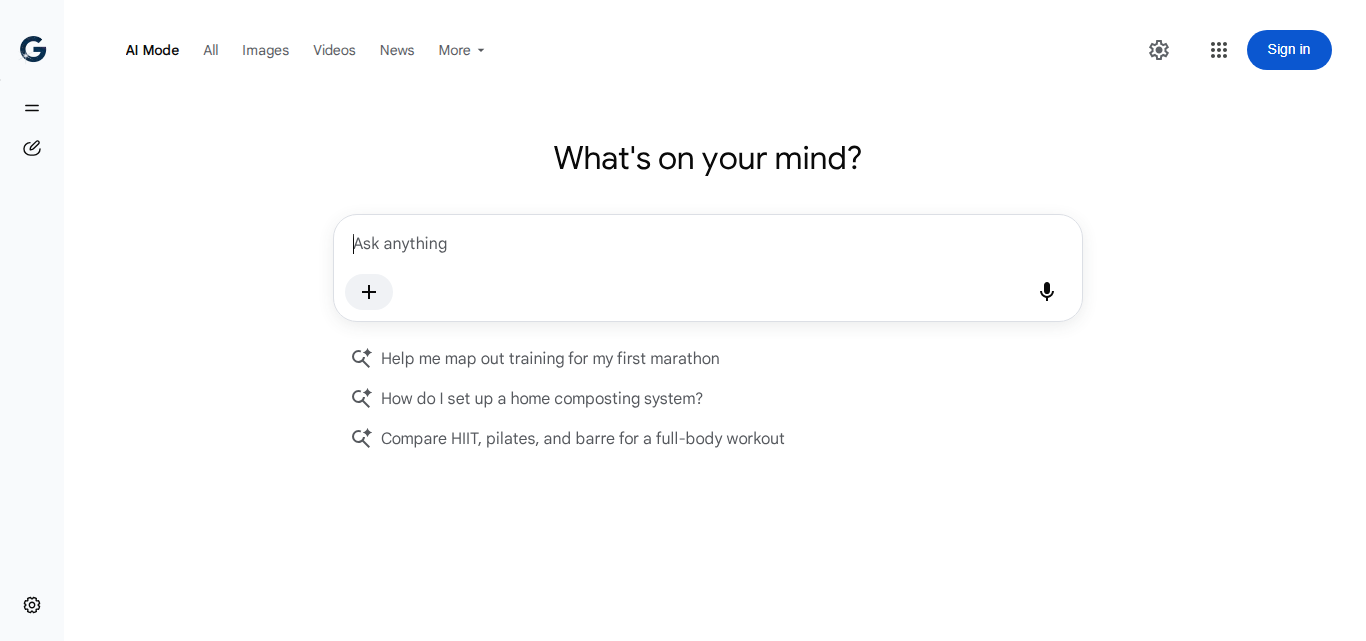Open sidebar settings gear at bottom left

tap(32, 605)
